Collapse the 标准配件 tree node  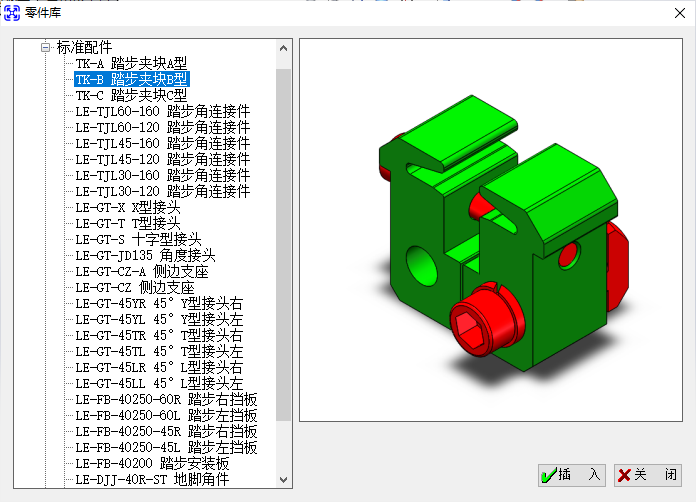45,47
